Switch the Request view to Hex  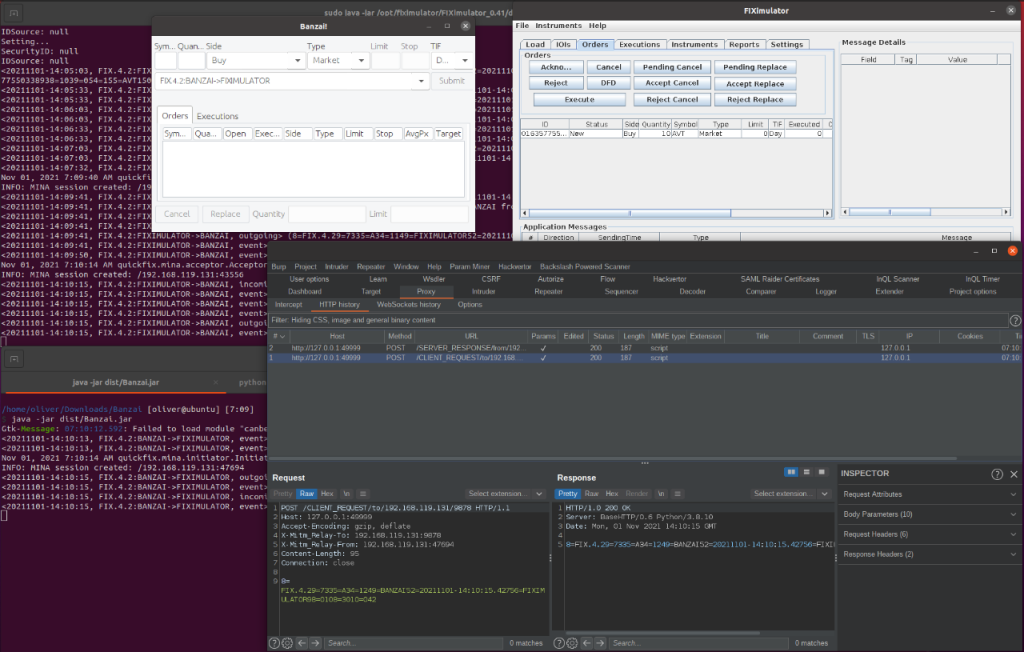[326, 493]
